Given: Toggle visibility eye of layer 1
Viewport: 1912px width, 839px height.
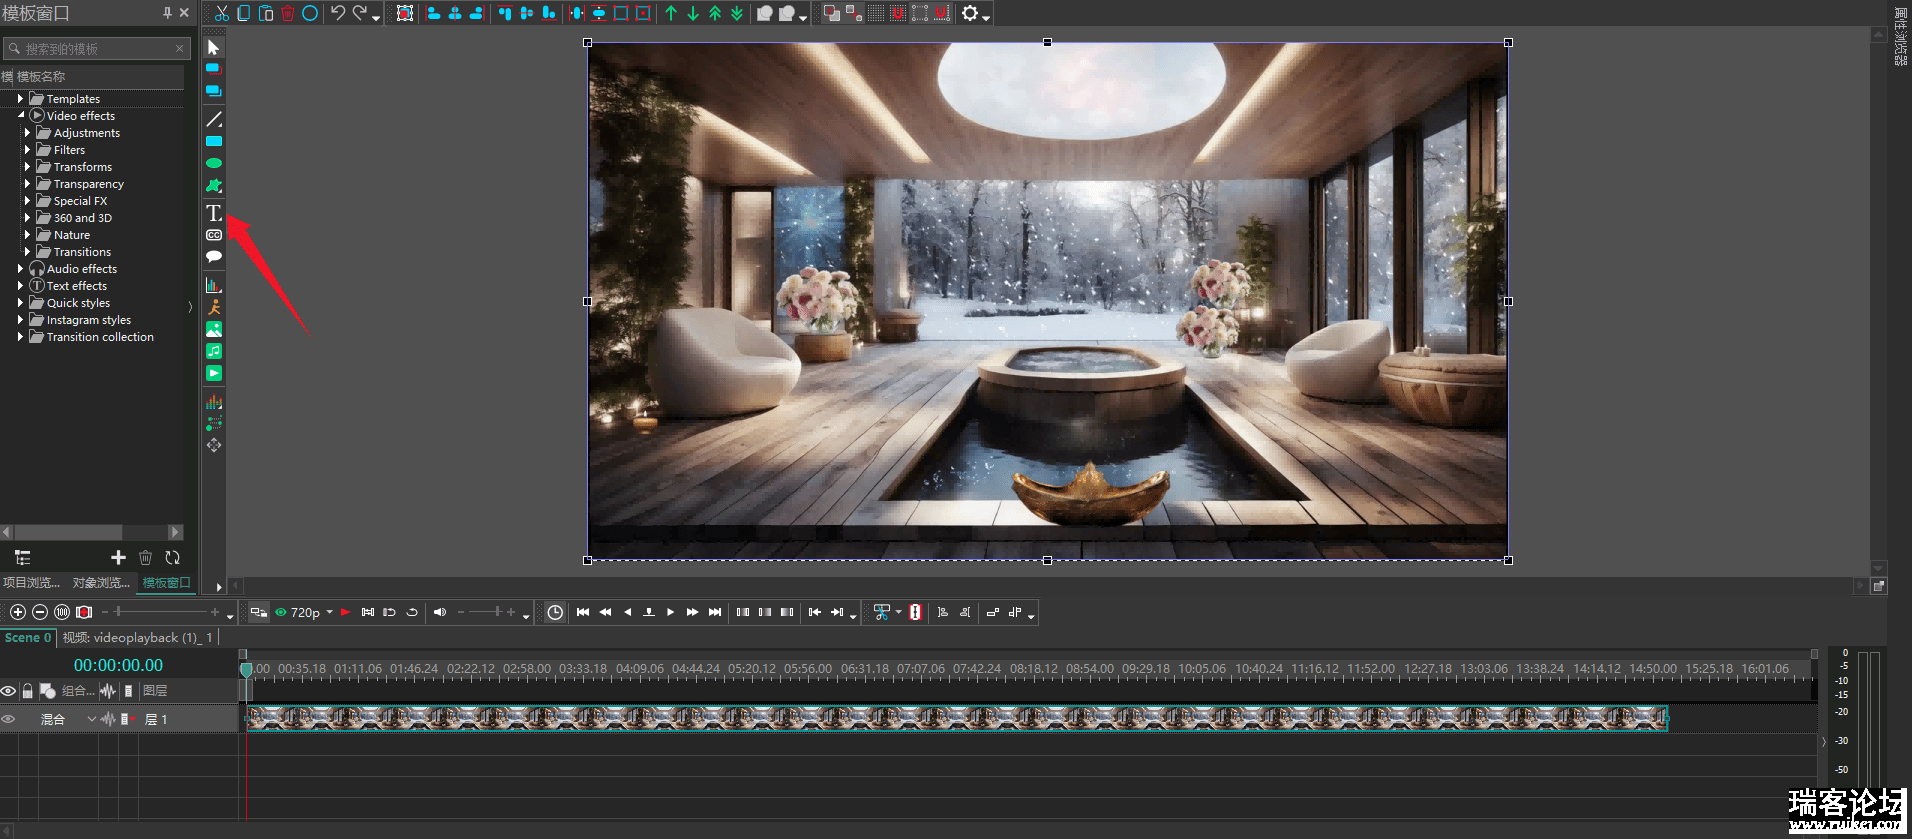Looking at the screenshot, I should (x=9, y=719).
